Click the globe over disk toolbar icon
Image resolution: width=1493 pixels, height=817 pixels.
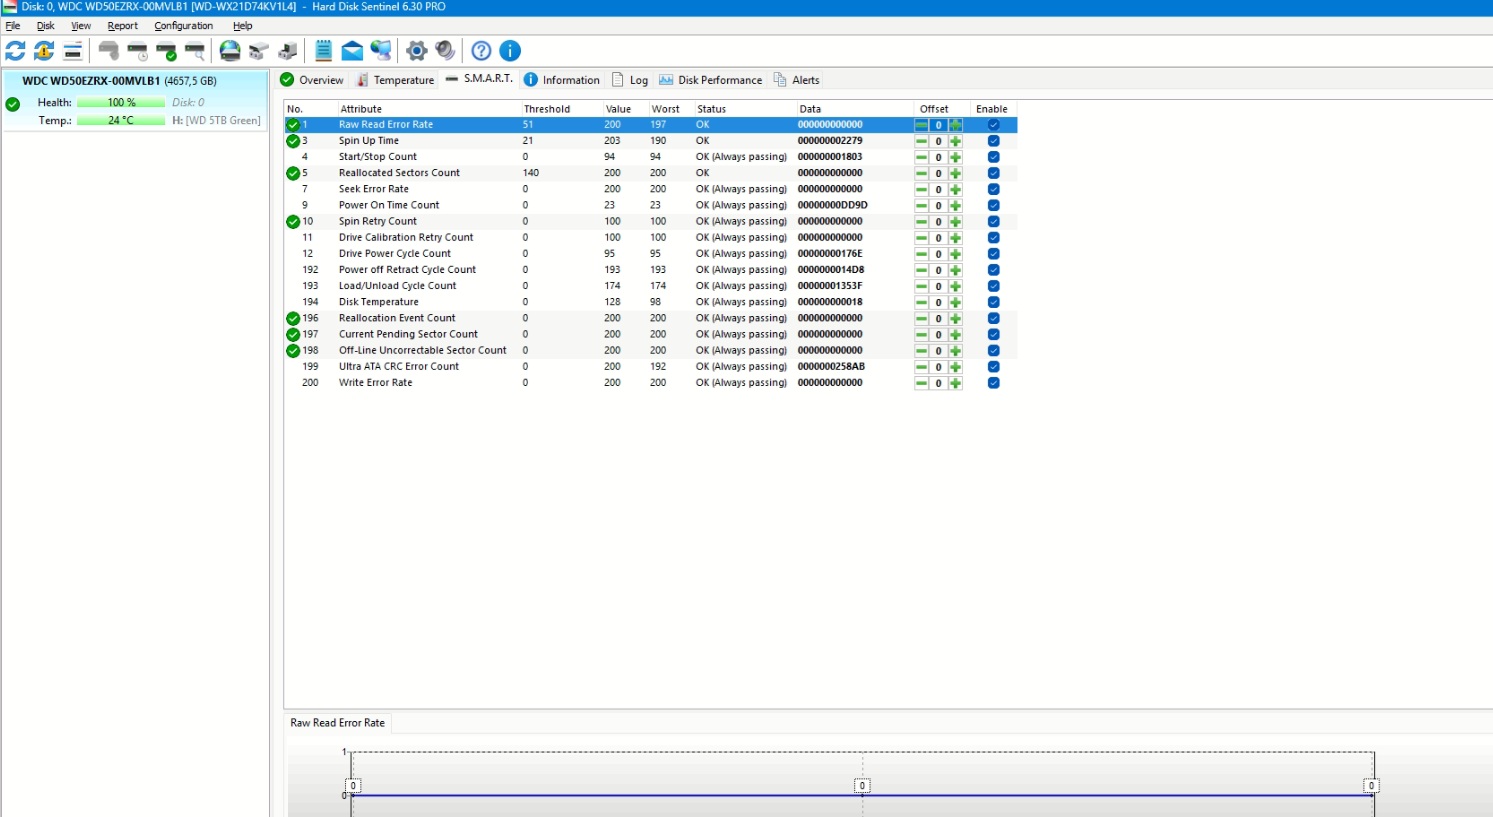click(230, 51)
